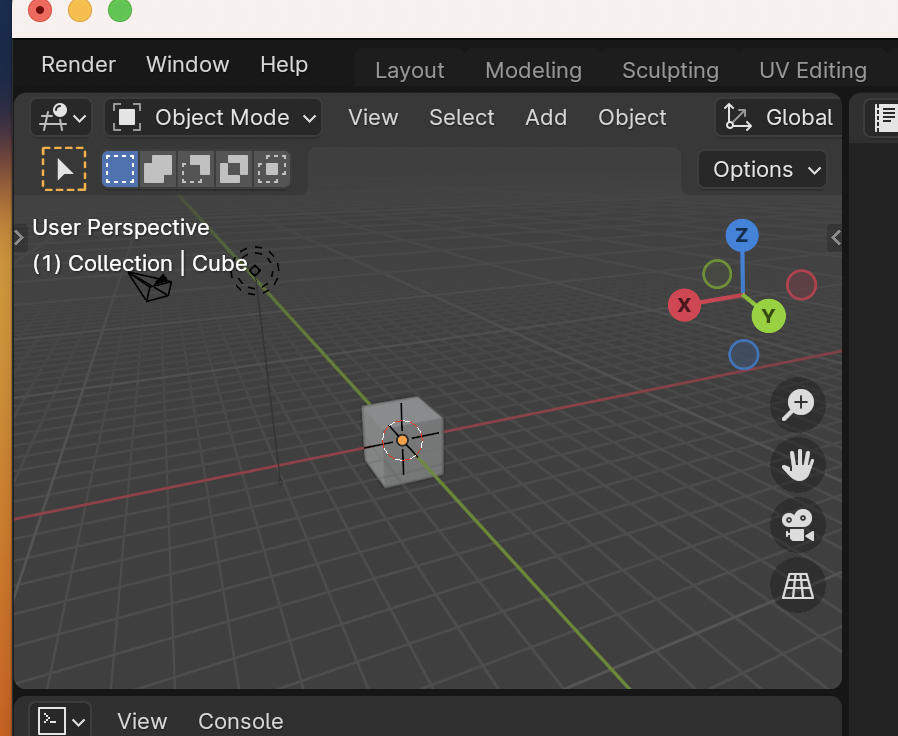This screenshot has width=898, height=736.
Task: Open the Global transform orientation dropdown
Action: 778,117
